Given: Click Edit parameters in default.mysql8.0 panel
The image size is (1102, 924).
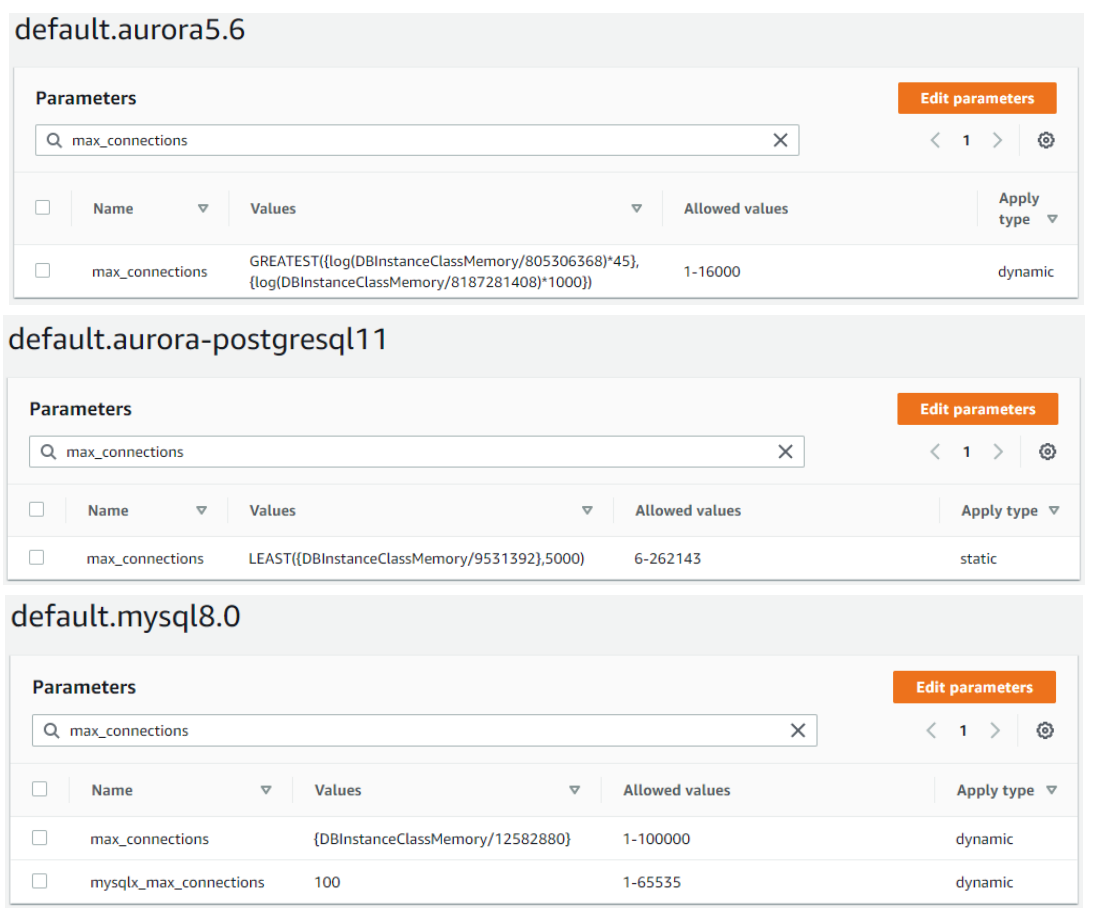Looking at the screenshot, I should click(974, 687).
